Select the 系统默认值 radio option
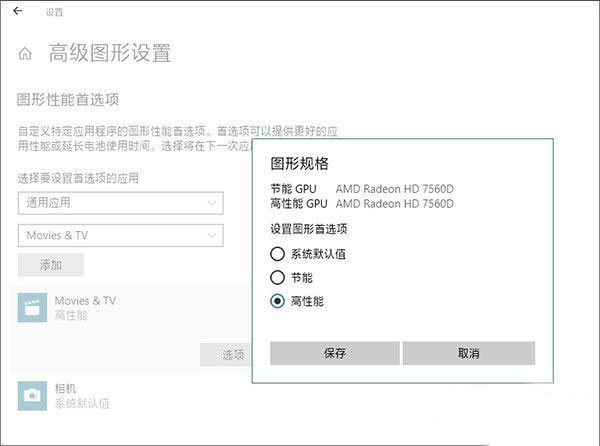600x446 pixels. pos(278,254)
